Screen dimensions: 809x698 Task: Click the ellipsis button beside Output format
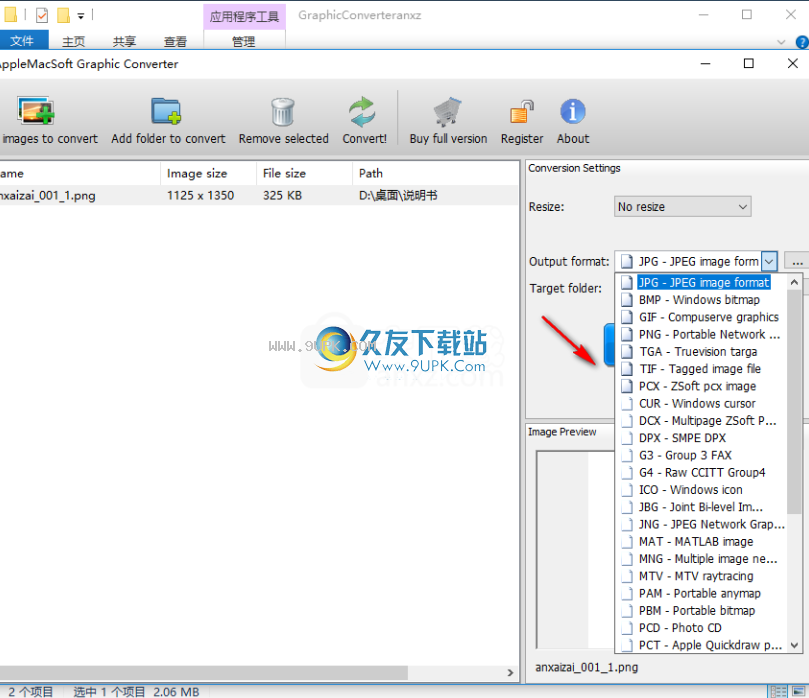[x=797, y=261]
